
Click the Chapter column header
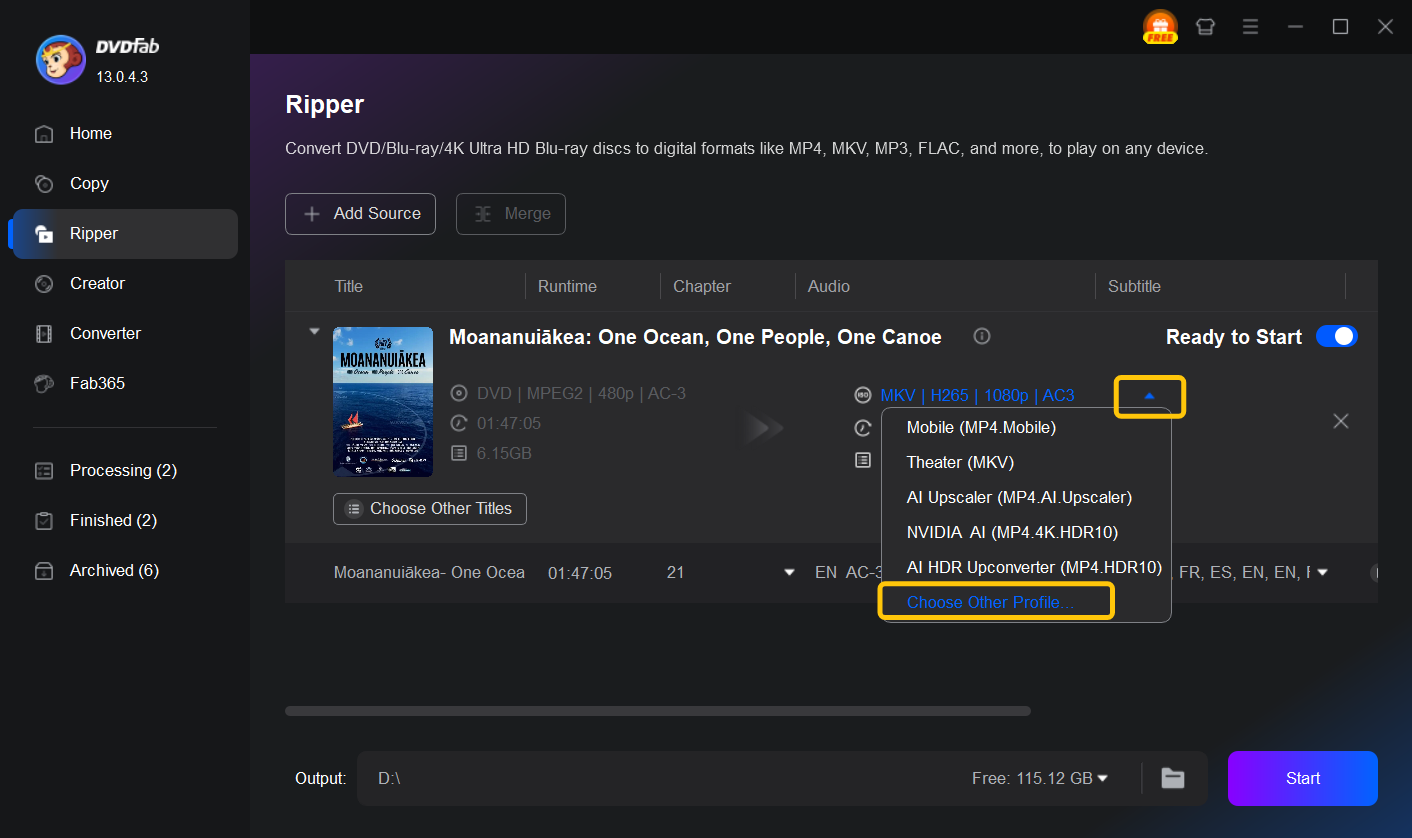point(701,286)
